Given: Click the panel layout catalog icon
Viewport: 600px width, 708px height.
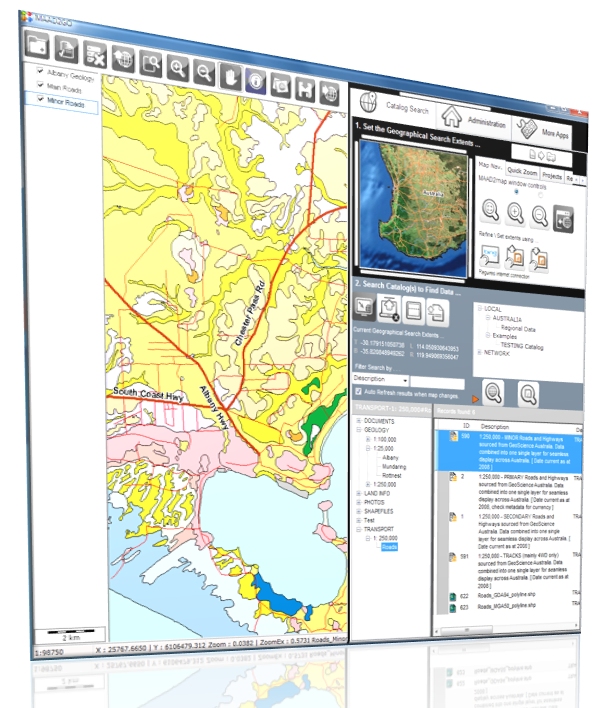Looking at the screenshot, I should coord(414,311).
